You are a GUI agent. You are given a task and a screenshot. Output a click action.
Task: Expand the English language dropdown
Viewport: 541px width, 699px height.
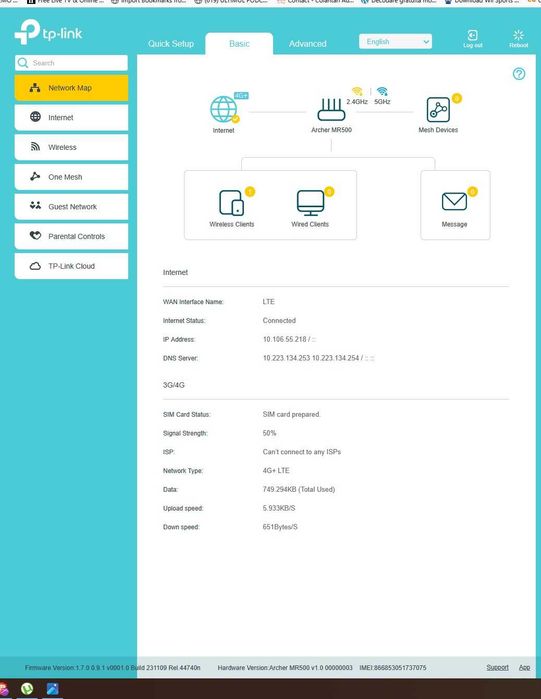pyautogui.click(x=395, y=41)
